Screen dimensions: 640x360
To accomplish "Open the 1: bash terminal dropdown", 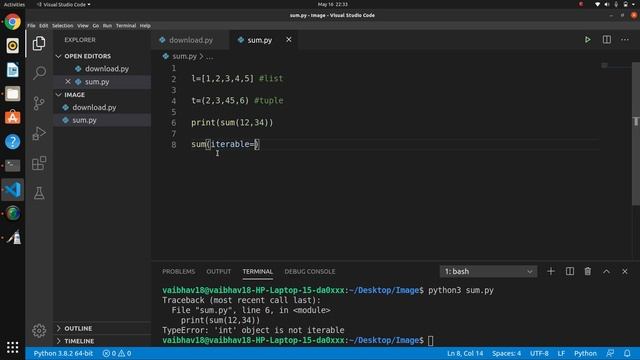I will [488, 271].
